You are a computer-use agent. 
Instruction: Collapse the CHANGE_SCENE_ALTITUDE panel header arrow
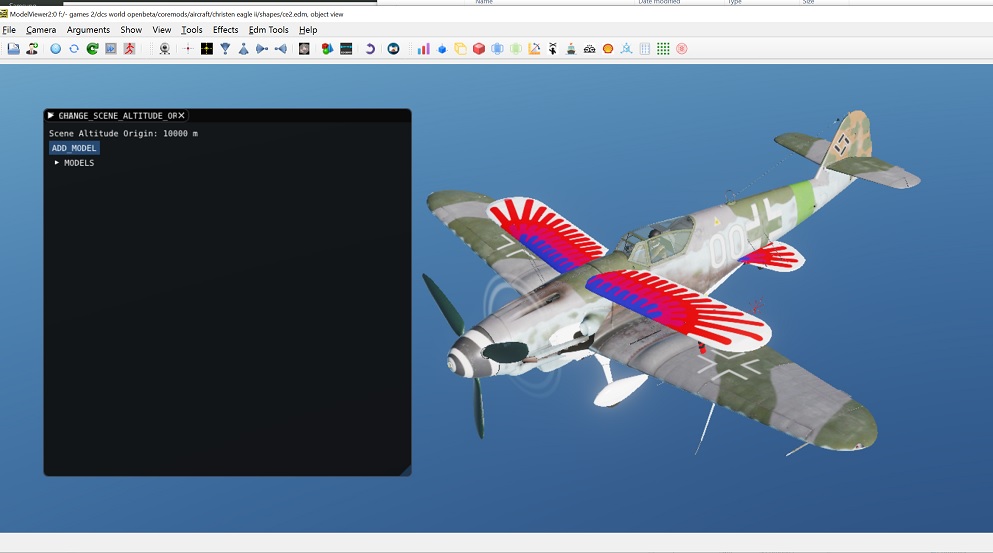[x=51, y=115]
